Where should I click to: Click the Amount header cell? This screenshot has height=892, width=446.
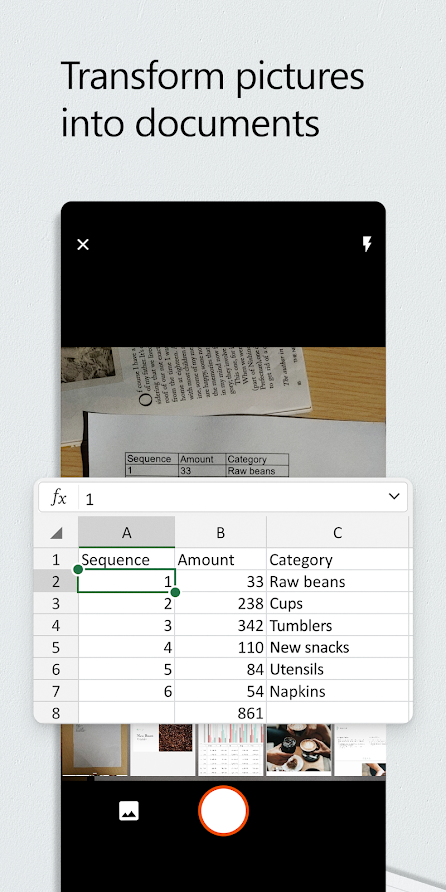click(x=221, y=560)
